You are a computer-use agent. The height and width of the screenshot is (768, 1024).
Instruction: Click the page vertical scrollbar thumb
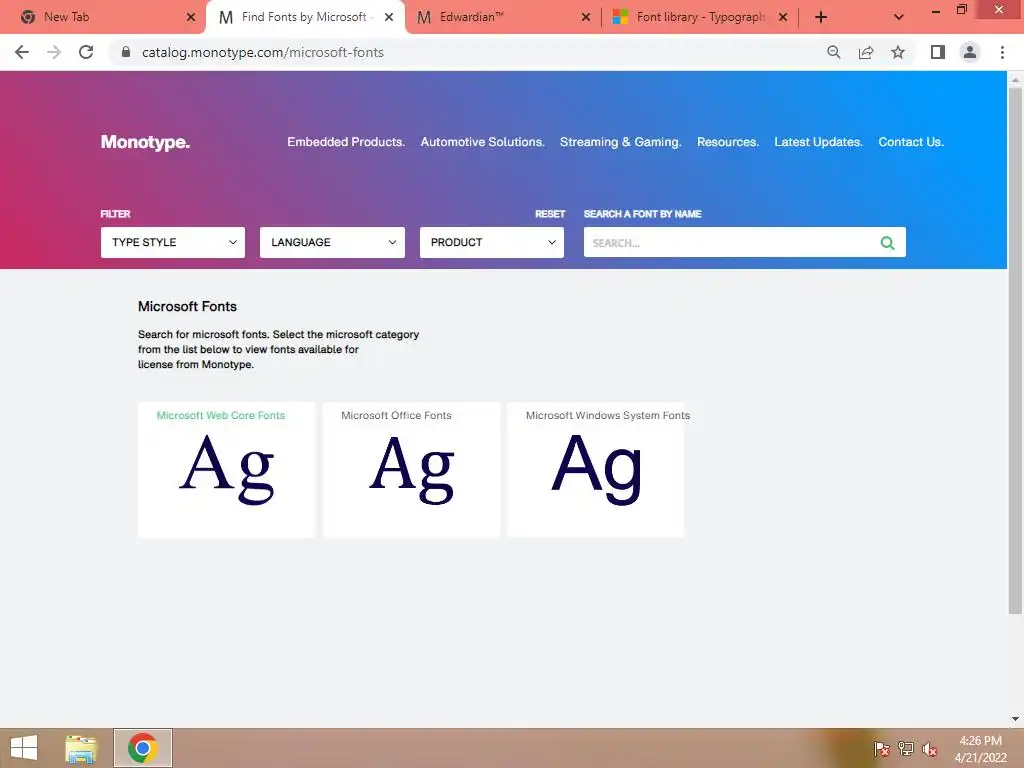[1015, 351]
